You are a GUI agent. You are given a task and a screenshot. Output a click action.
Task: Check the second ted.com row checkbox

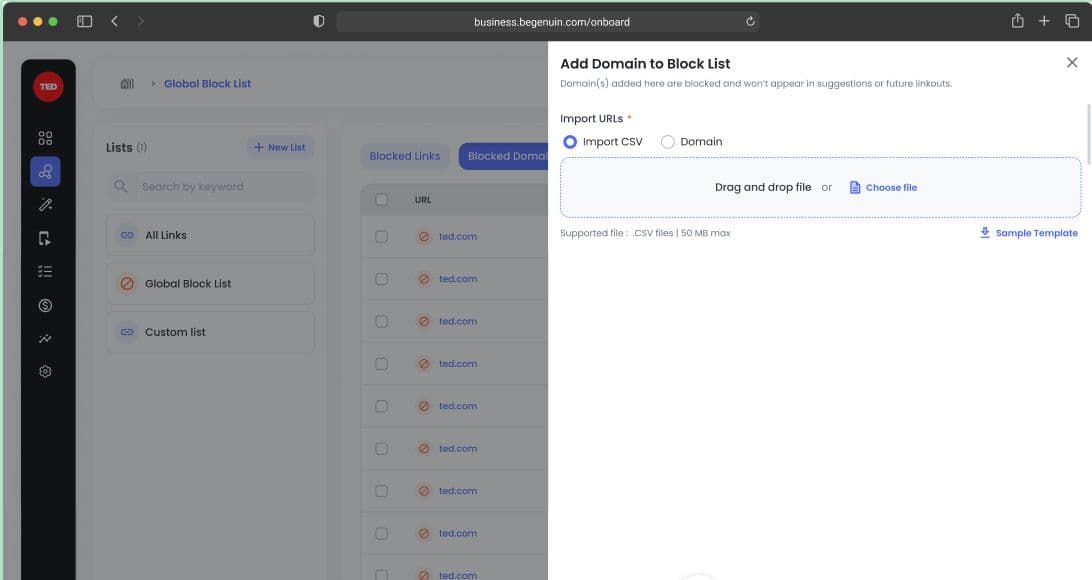(x=382, y=279)
